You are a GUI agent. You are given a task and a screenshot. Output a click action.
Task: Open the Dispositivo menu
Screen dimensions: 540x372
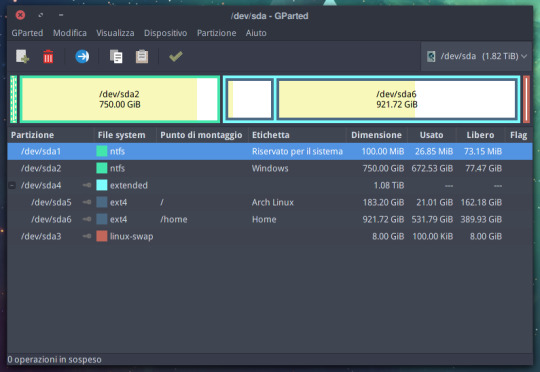pos(165,33)
